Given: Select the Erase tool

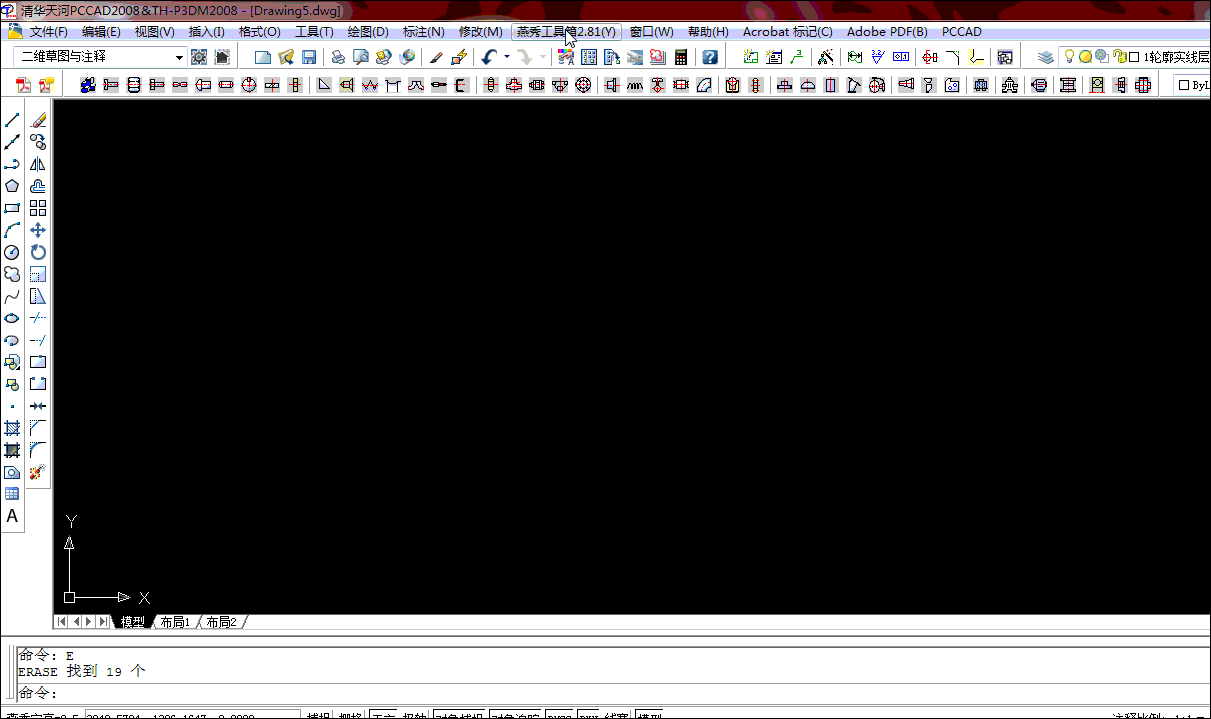Looking at the screenshot, I should click(38, 120).
